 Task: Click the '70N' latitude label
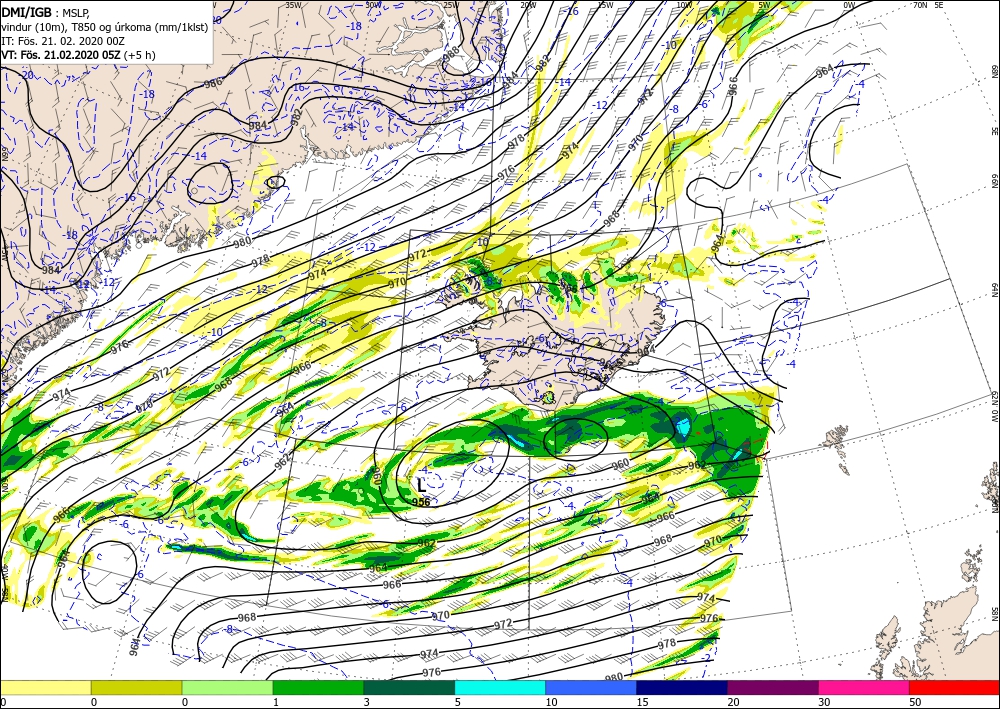[x=920, y=5]
